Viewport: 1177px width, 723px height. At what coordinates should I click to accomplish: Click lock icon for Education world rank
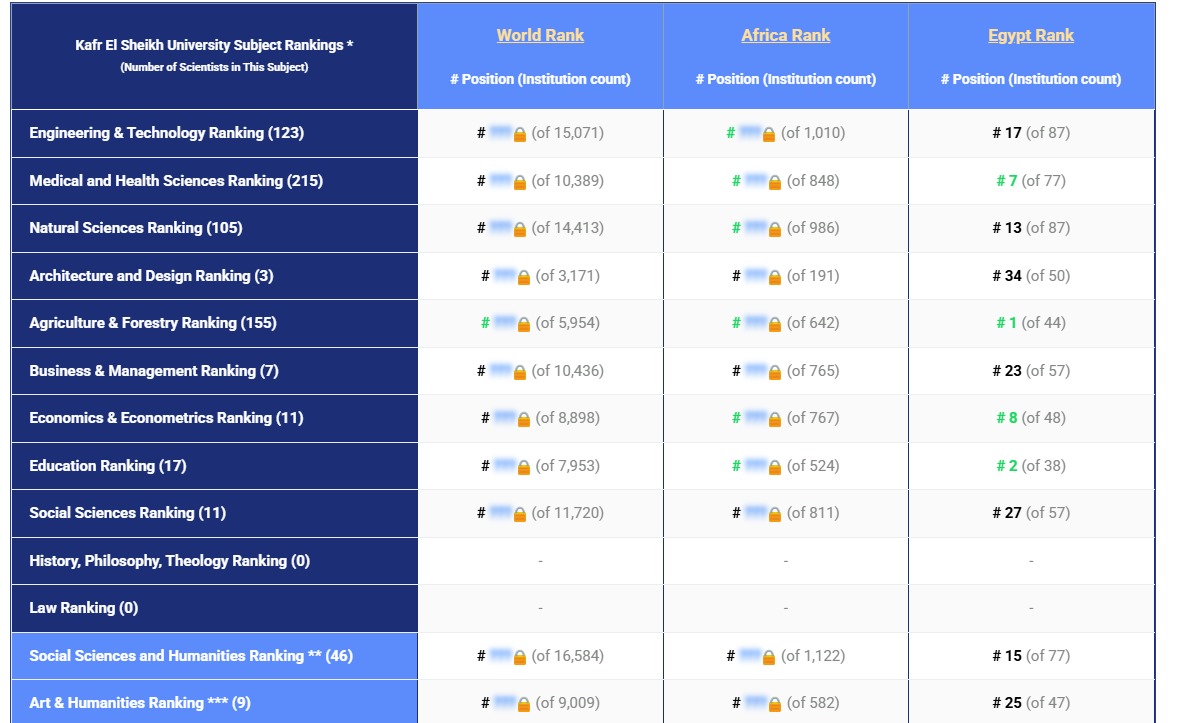[x=523, y=467]
